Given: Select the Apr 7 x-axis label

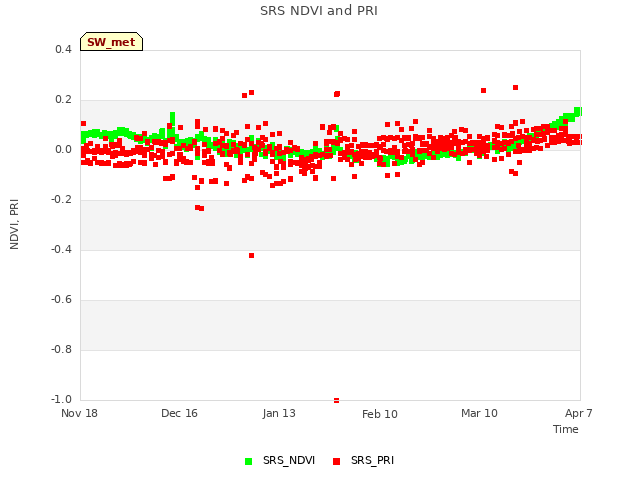Looking at the screenshot, I should pyautogui.click(x=579, y=413).
